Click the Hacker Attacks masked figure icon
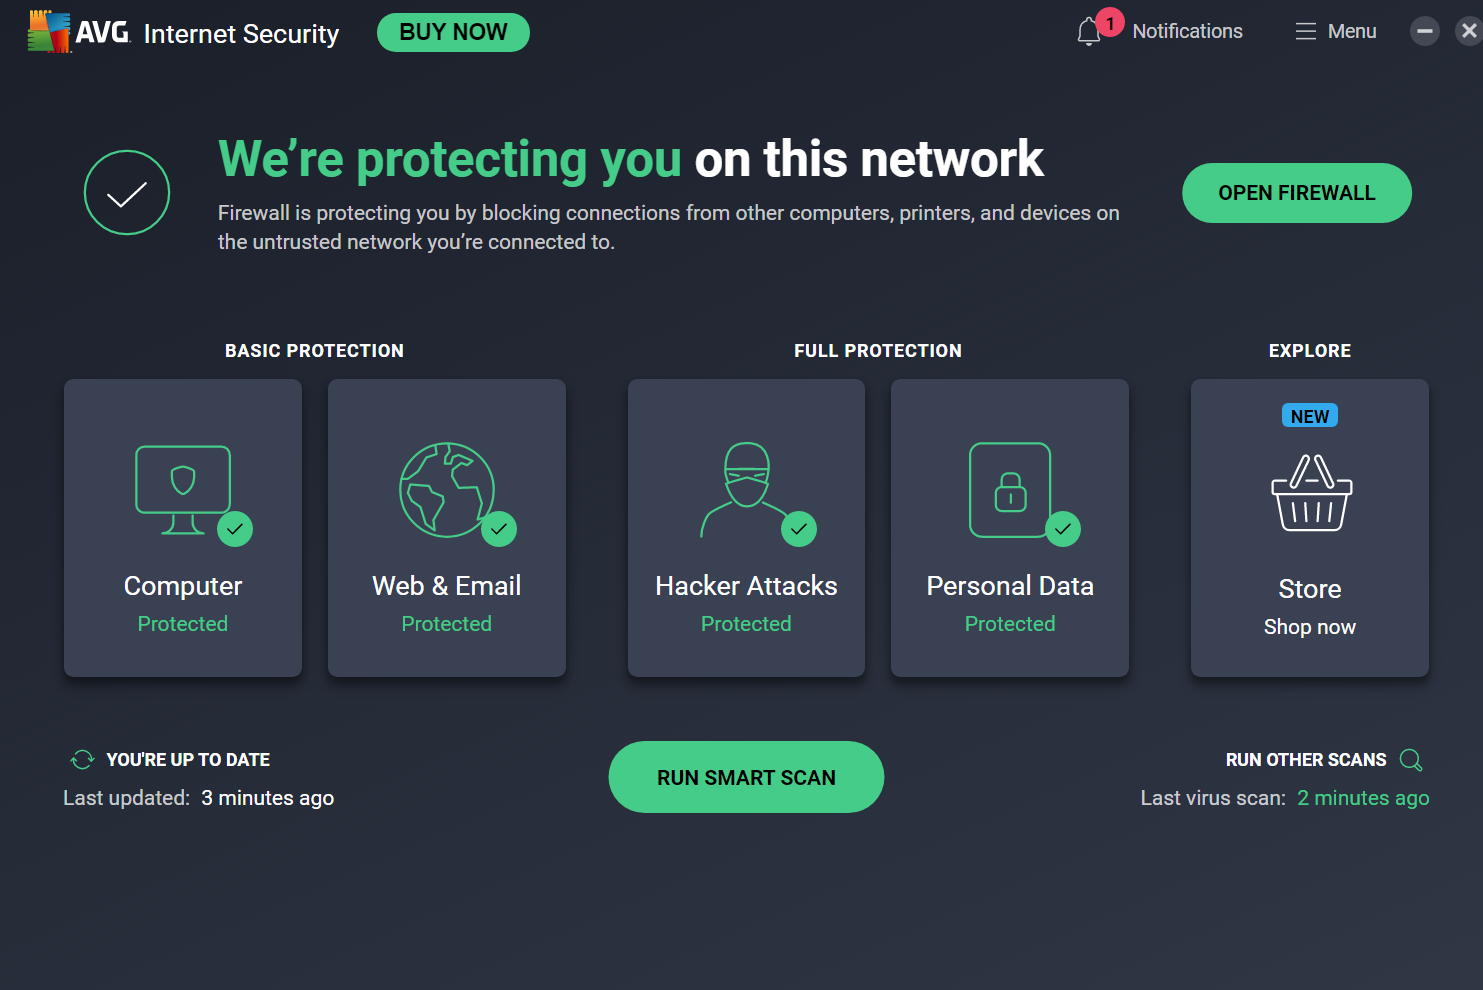The width and height of the screenshot is (1483, 990). [x=746, y=489]
